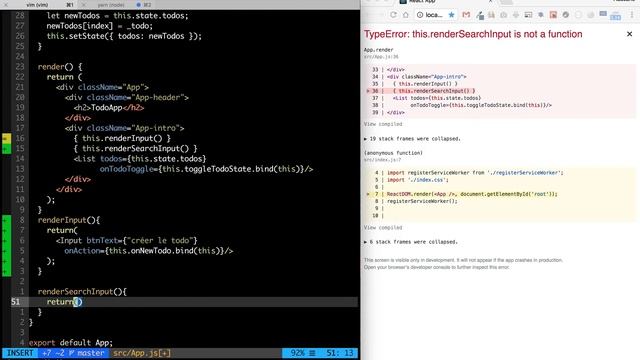The height and width of the screenshot is (360, 640).
Task: Click the onAction={this.onNewTodo.bind(this)} line
Action: point(149,251)
